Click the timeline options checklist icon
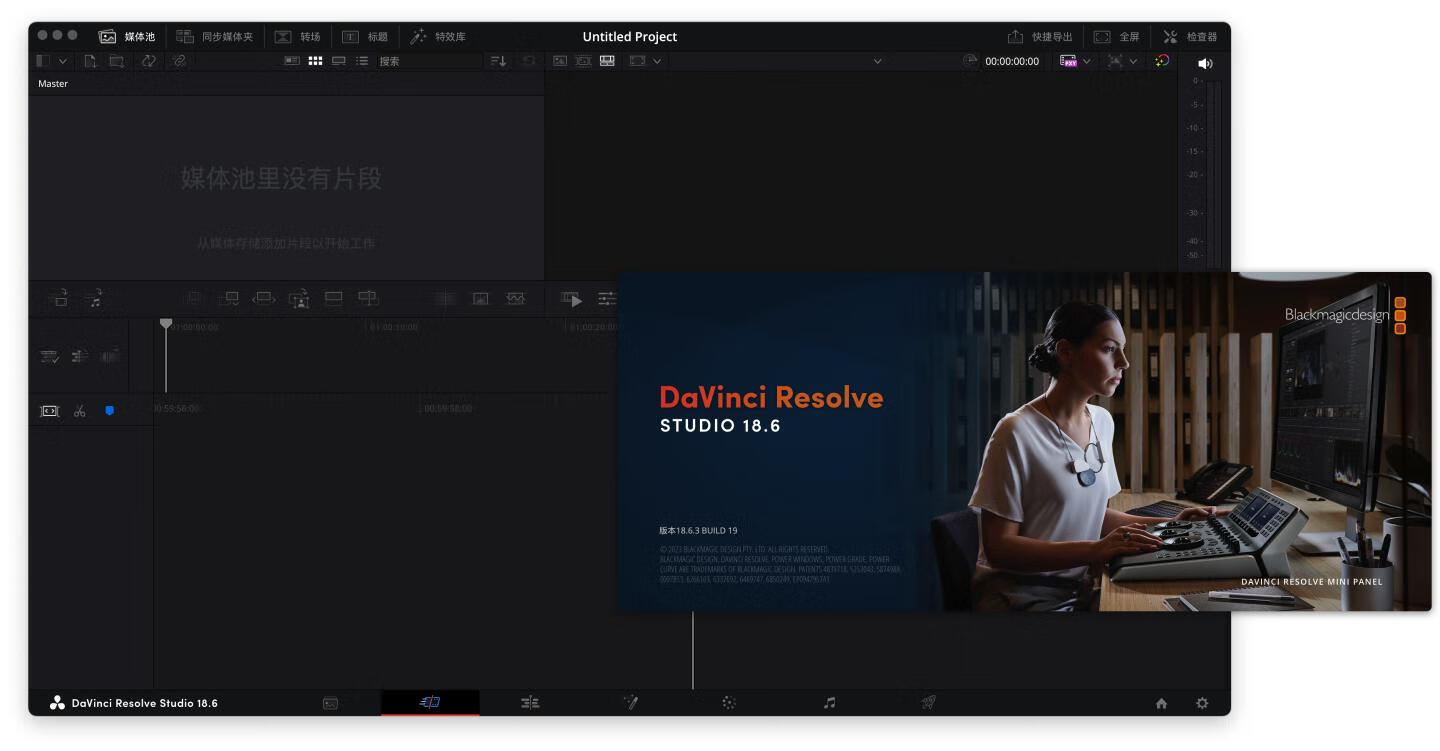 click(49, 356)
